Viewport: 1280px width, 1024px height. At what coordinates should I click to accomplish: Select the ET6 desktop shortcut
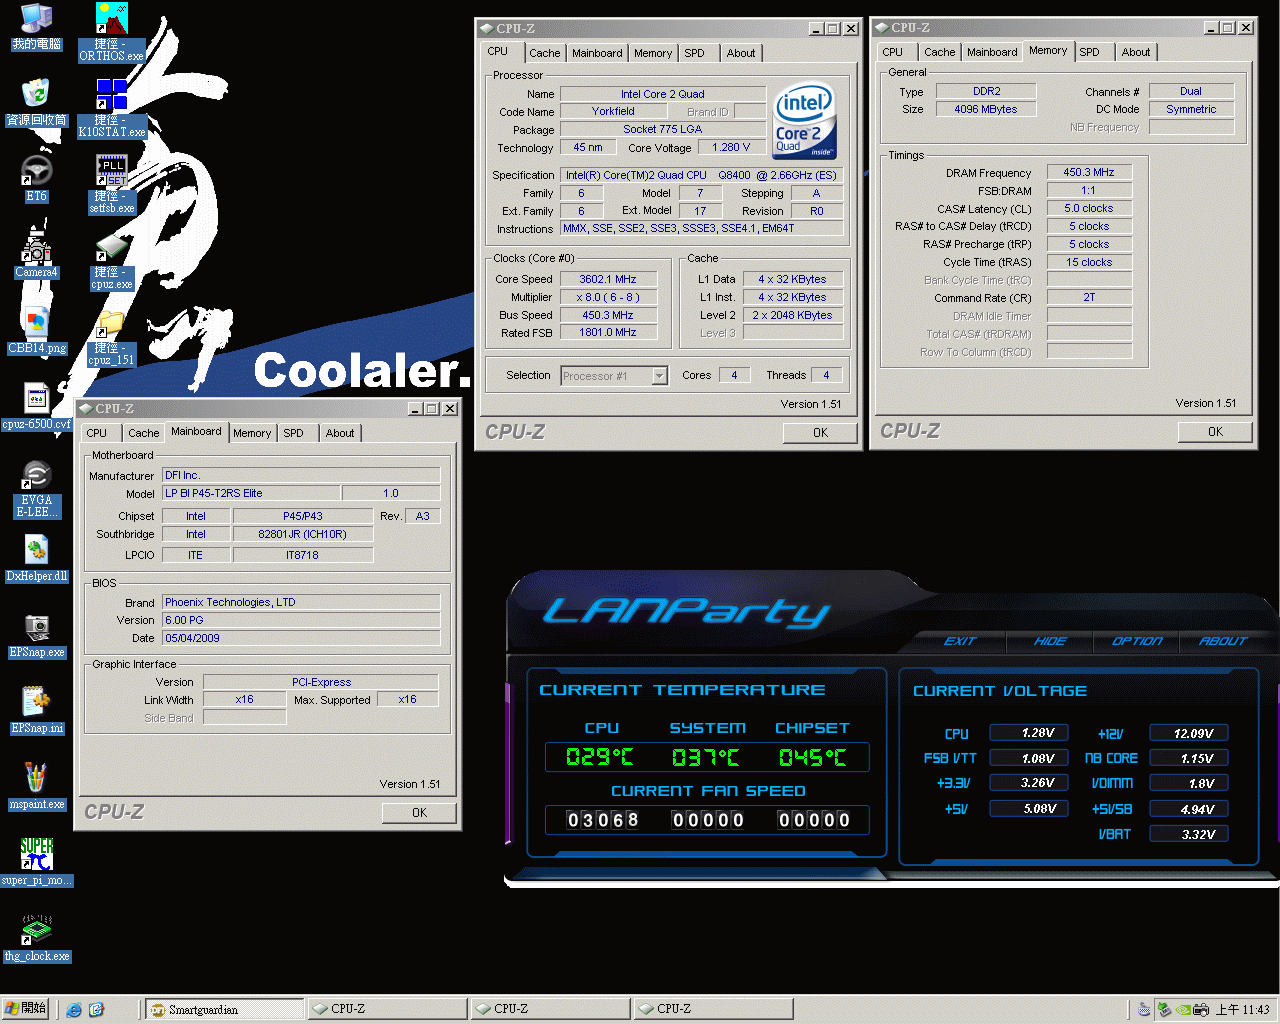point(37,179)
